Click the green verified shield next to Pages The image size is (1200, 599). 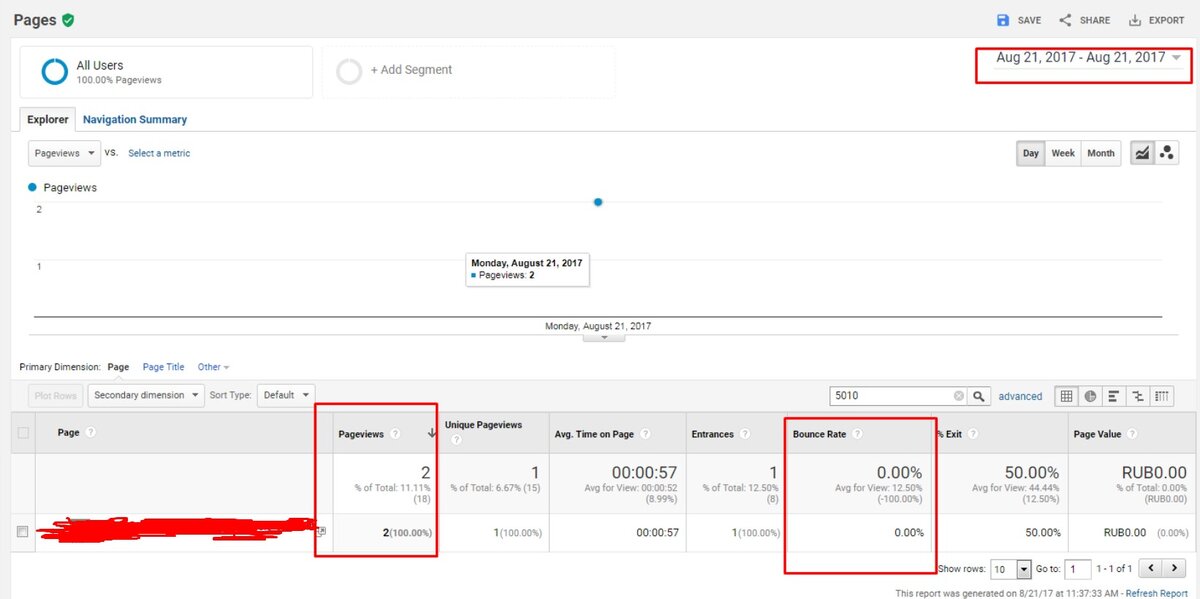[x=67, y=20]
